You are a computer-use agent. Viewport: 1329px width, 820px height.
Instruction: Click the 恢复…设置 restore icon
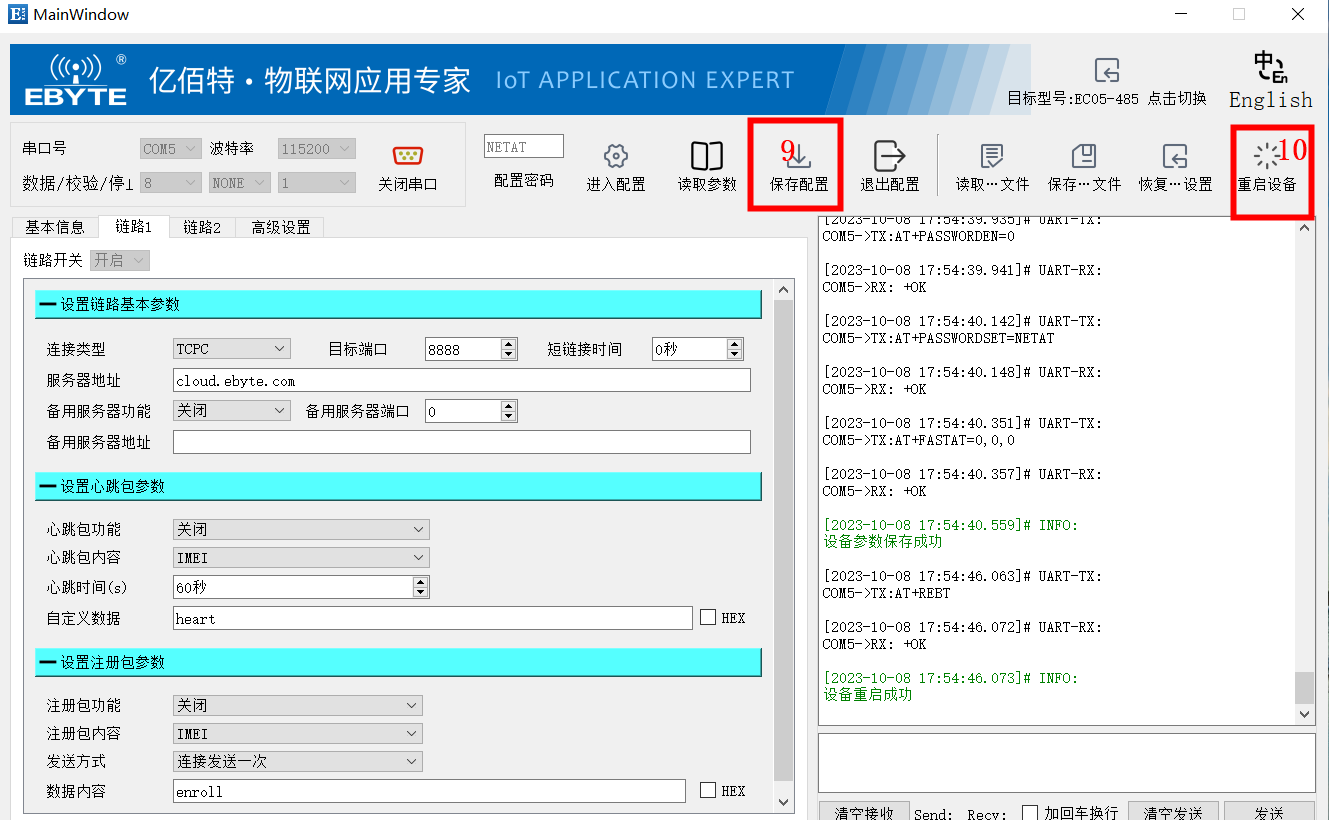(x=1174, y=157)
